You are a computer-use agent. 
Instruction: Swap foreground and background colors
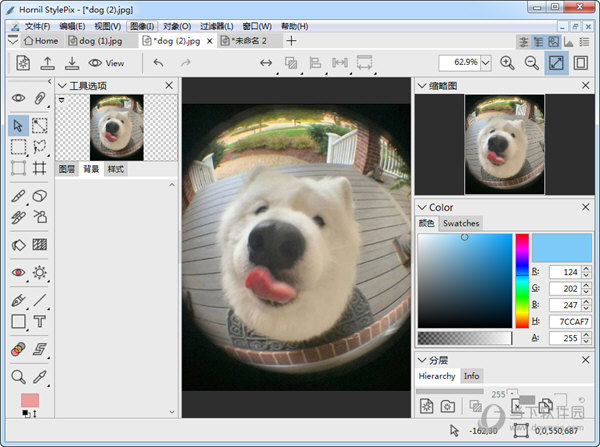tap(35, 414)
